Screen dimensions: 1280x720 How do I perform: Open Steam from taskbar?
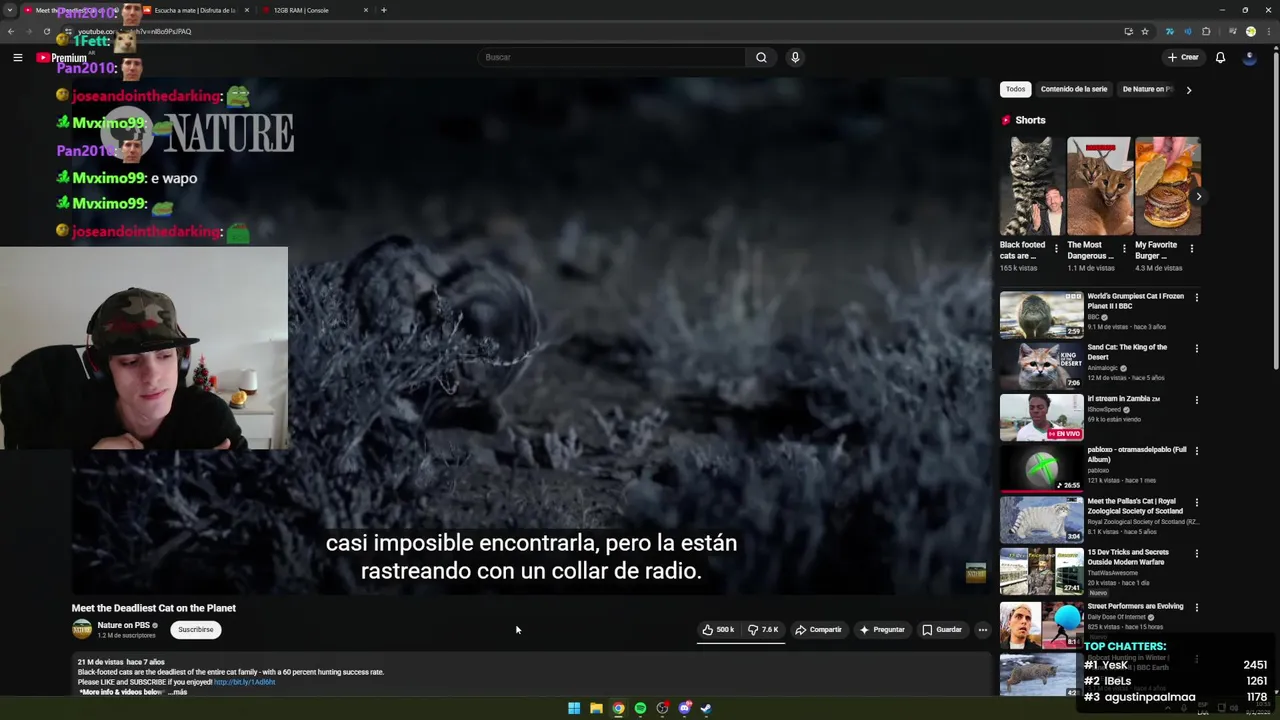tap(706, 708)
